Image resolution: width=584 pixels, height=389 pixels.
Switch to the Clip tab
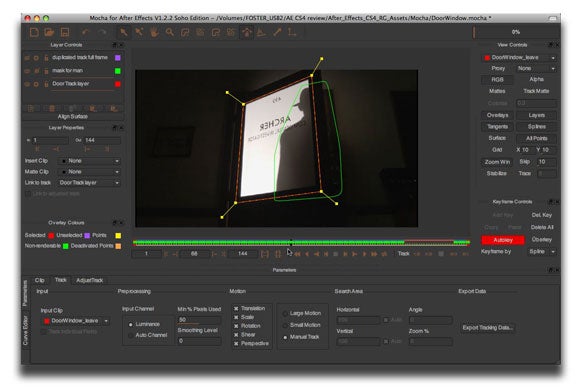(39, 280)
